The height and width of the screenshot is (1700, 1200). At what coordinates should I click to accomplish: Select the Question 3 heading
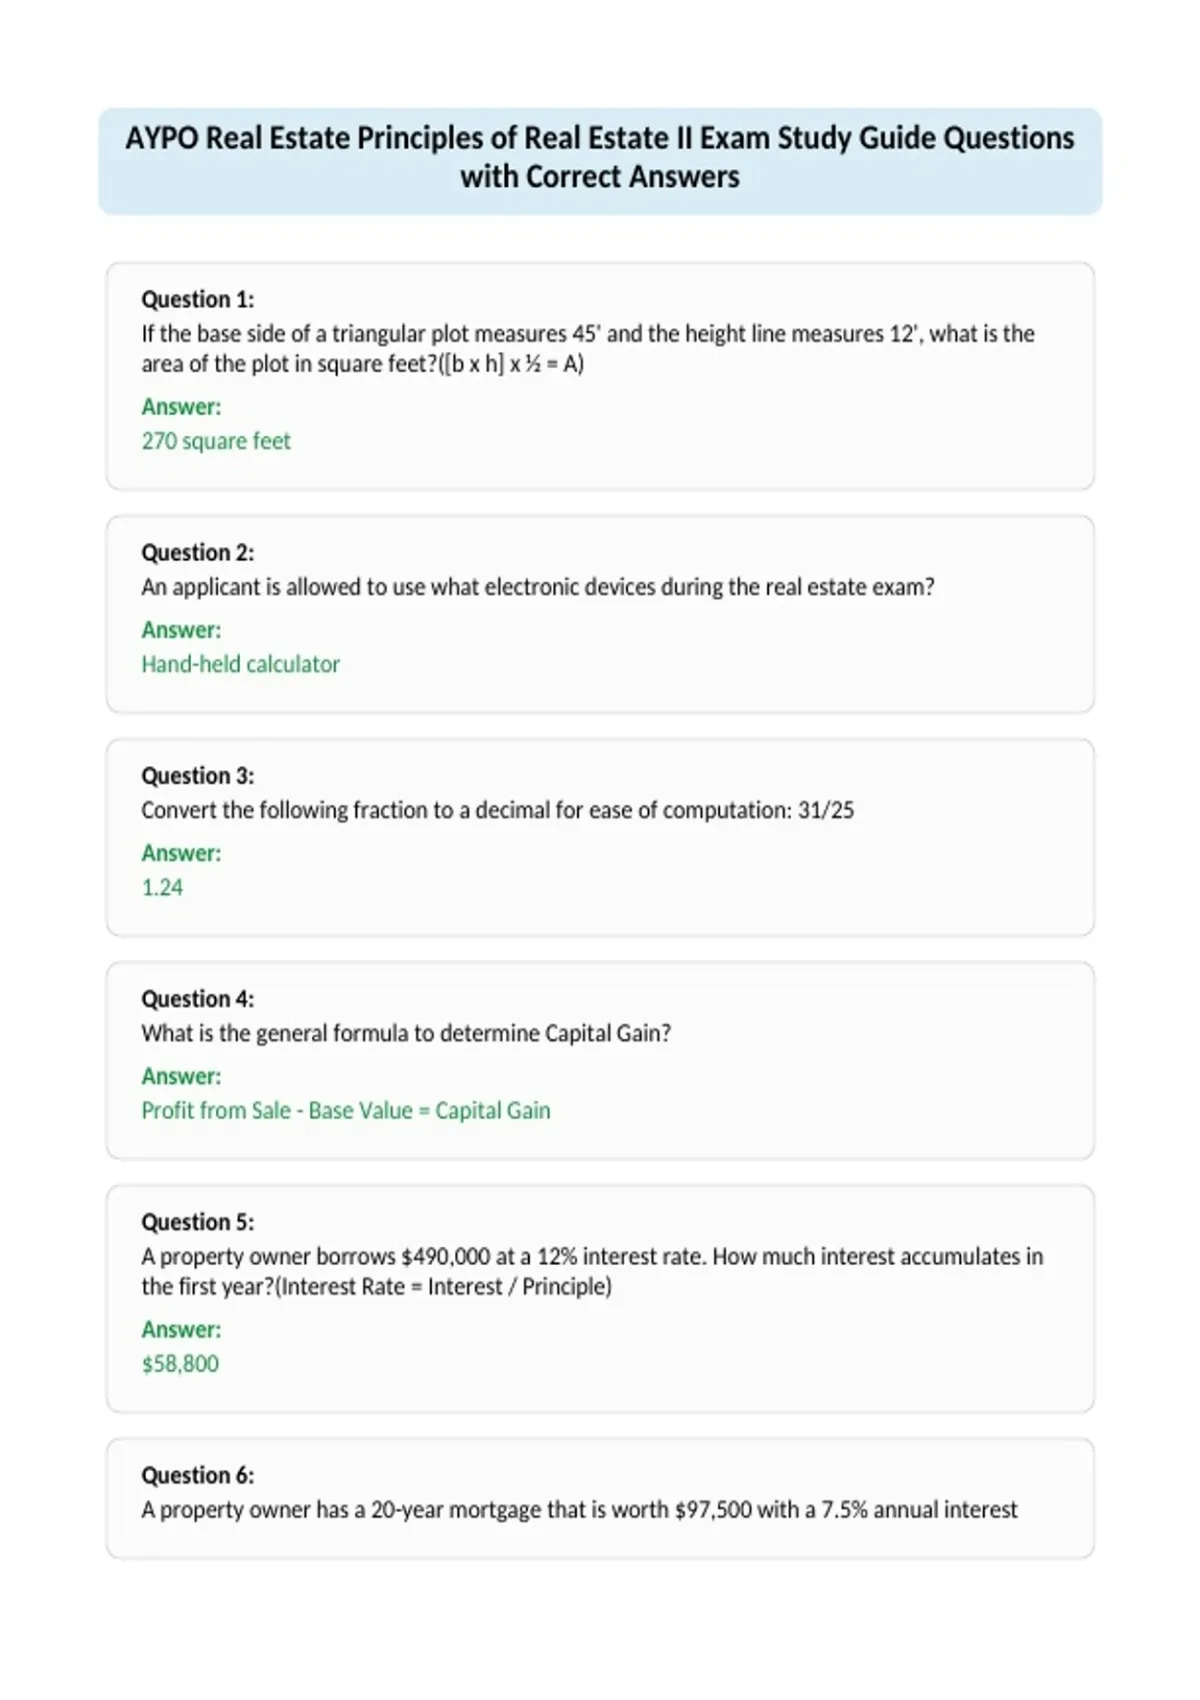pos(198,775)
